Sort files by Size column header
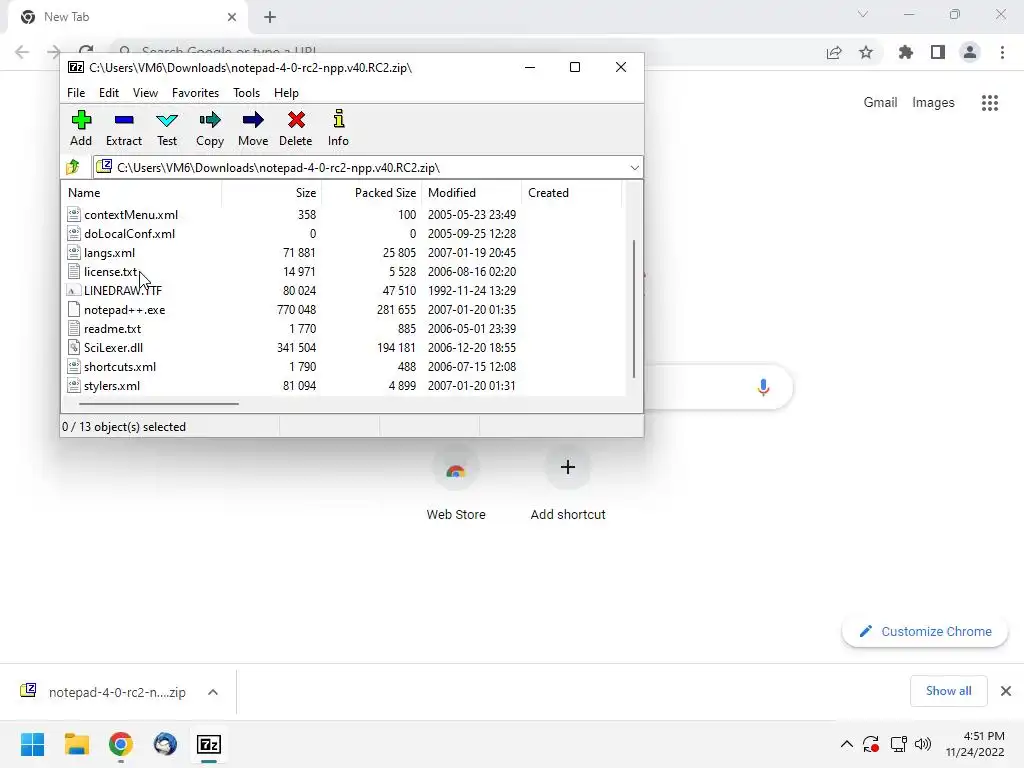Image resolution: width=1024 pixels, height=768 pixels. pos(272,193)
